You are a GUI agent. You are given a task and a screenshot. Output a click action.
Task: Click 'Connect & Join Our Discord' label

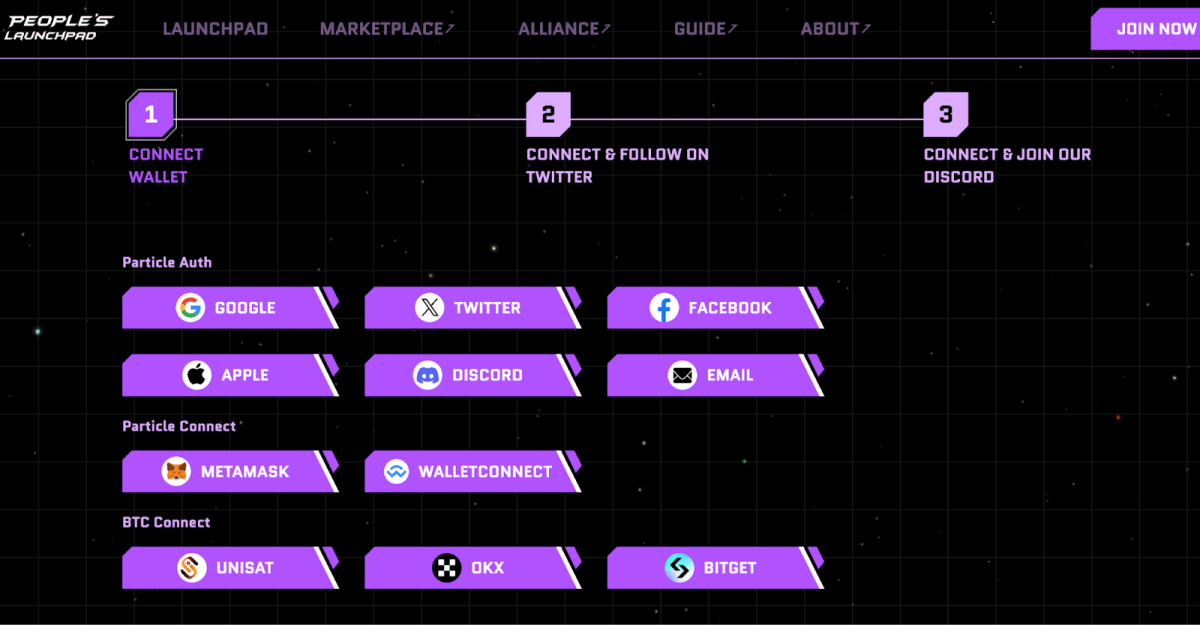coord(1008,166)
